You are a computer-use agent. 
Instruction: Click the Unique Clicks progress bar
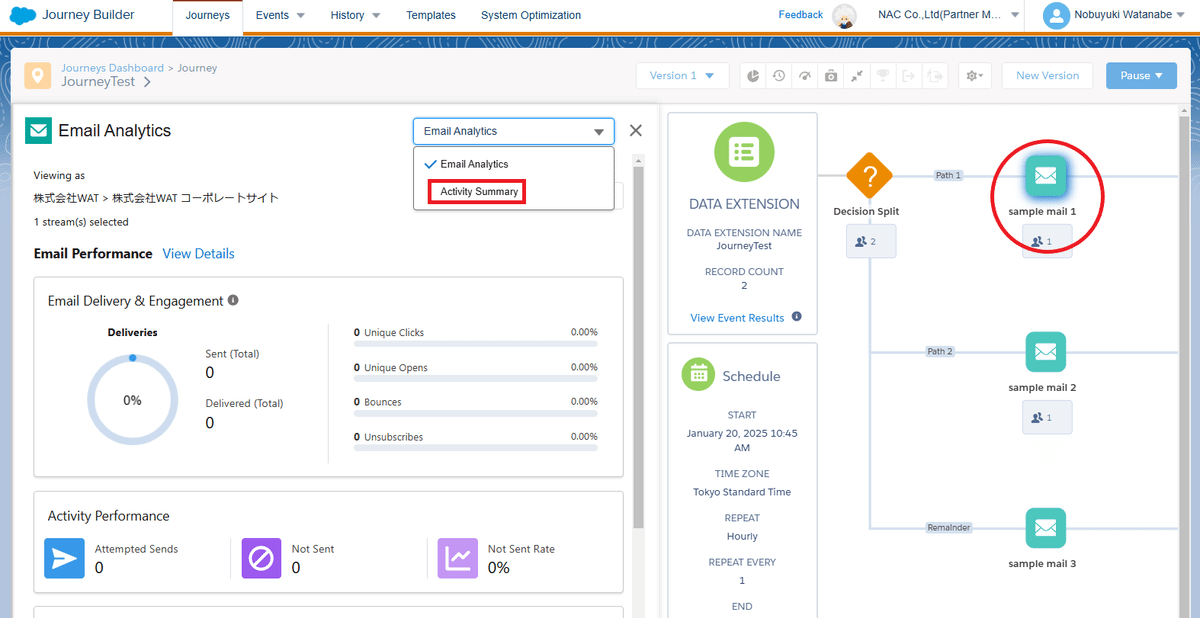pyautogui.click(x=476, y=344)
